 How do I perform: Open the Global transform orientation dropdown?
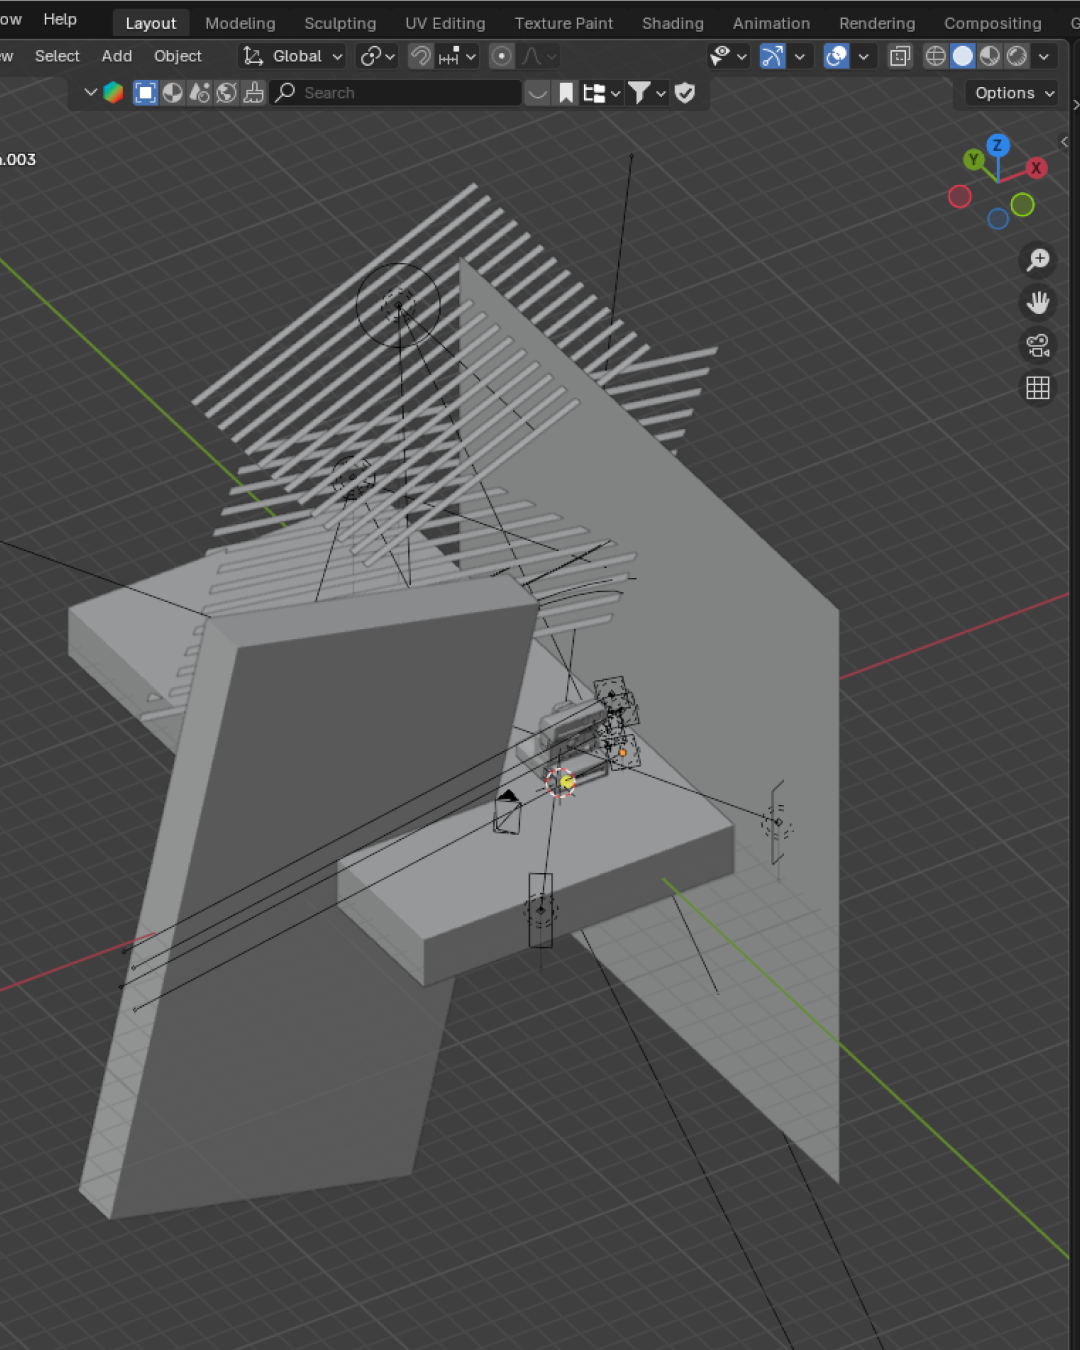click(295, 56)
